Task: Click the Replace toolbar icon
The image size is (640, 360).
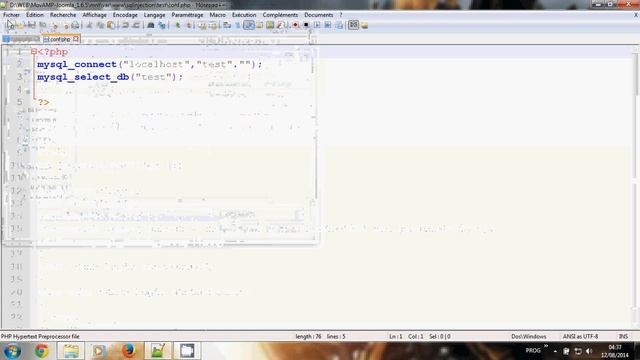Action: [x=162, y=25]
